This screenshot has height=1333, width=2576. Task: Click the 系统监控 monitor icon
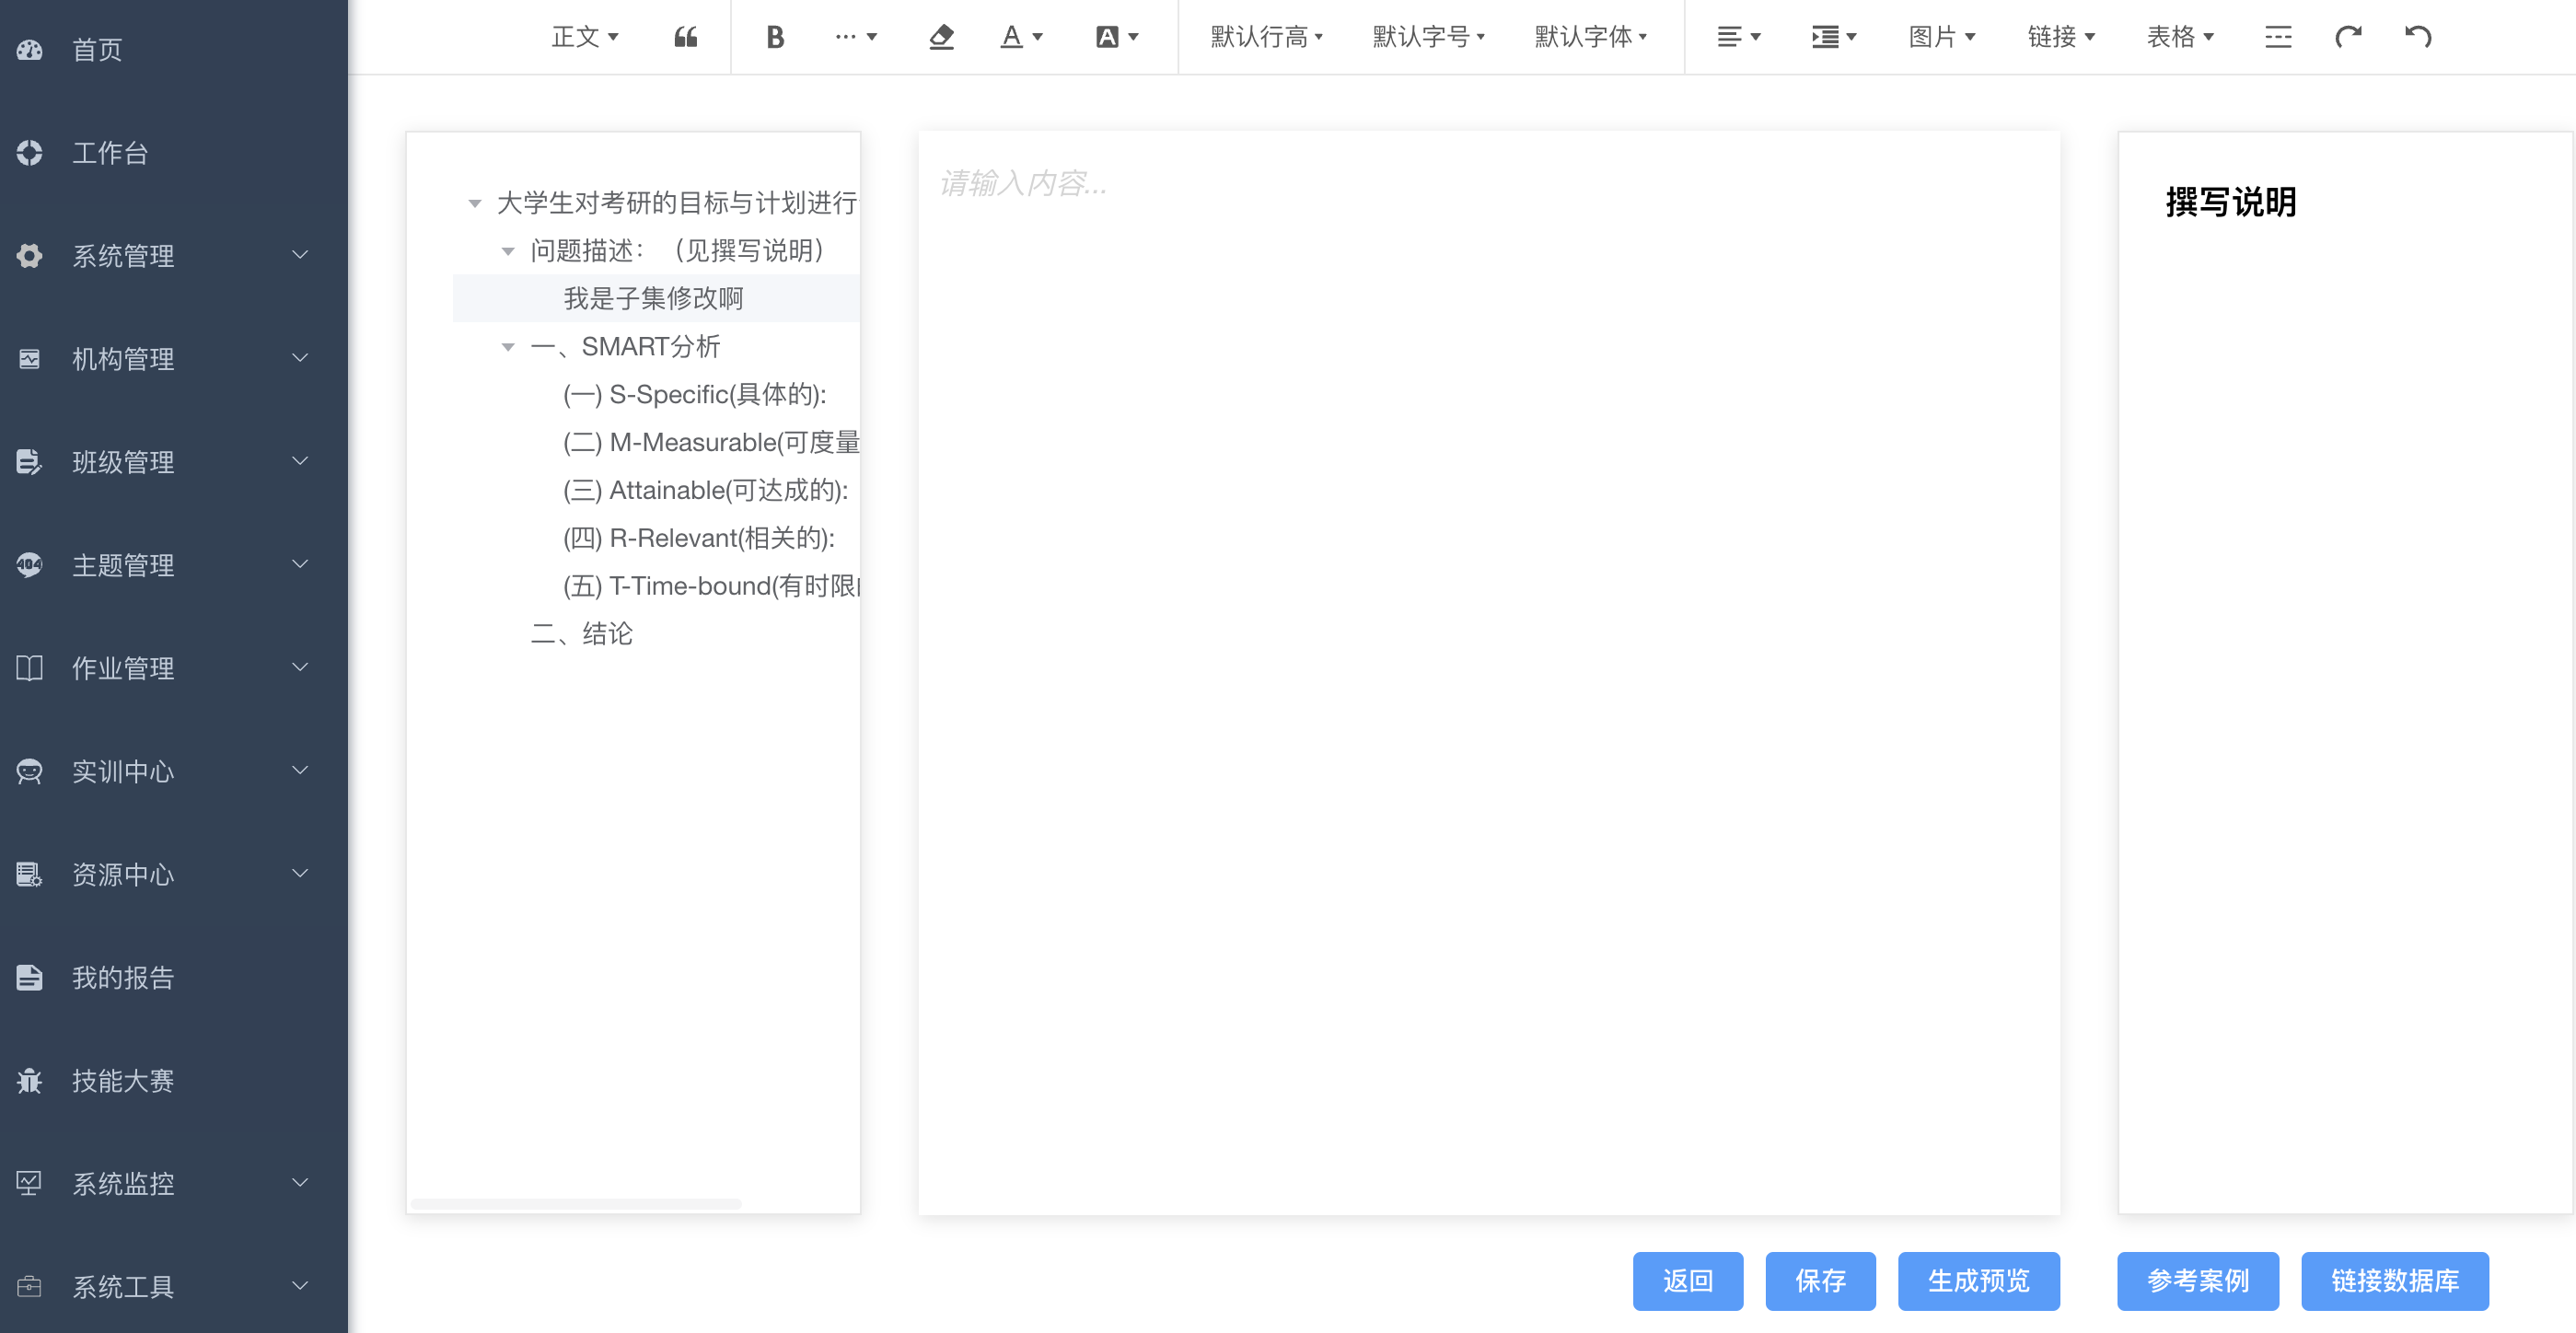point(29,1183)
